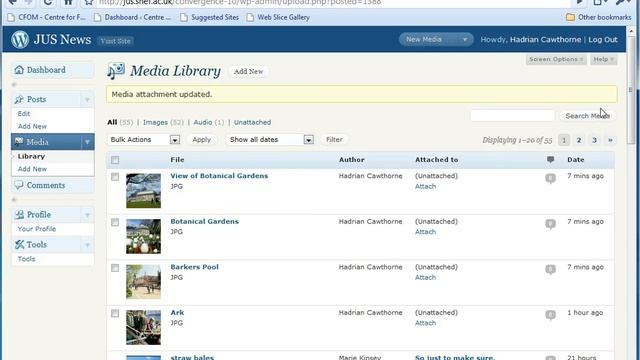Click the search media input field
The height and width of the screenshot is (360, 640).
tap(513, 116)
